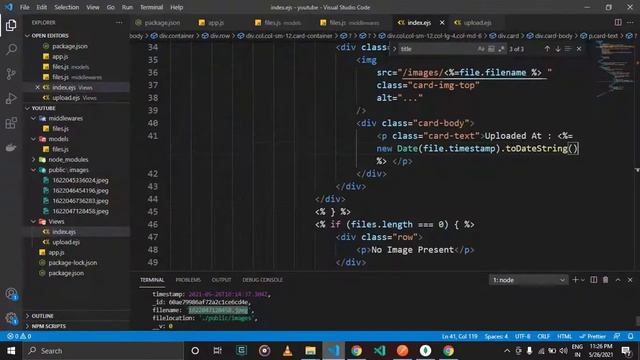Expand the node_modules folder
640x360 pixels.
tap(33, 160)
